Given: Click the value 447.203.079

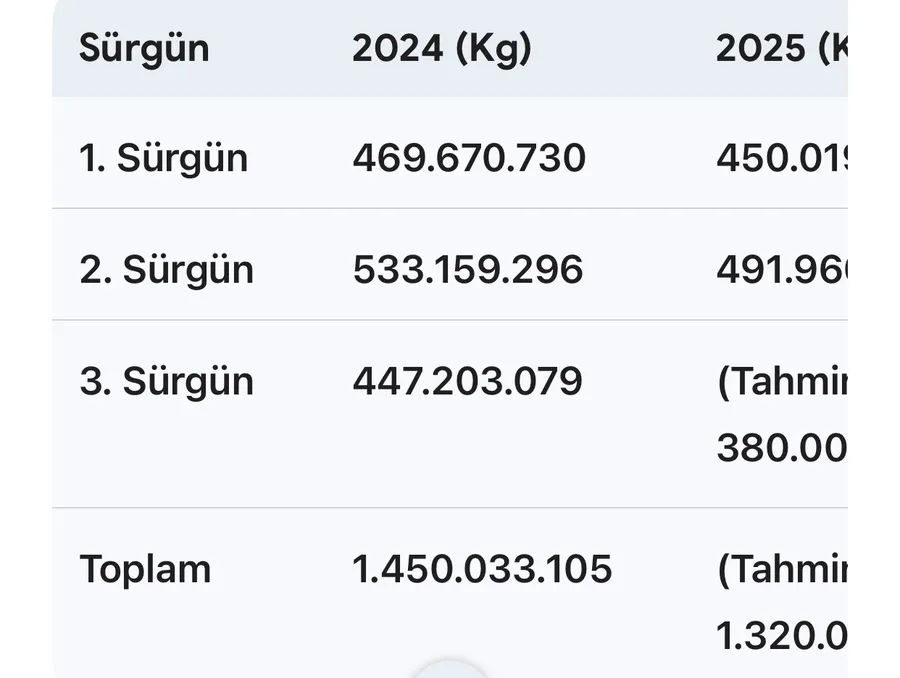Looking at the screenshot, I should coord(467,382).
